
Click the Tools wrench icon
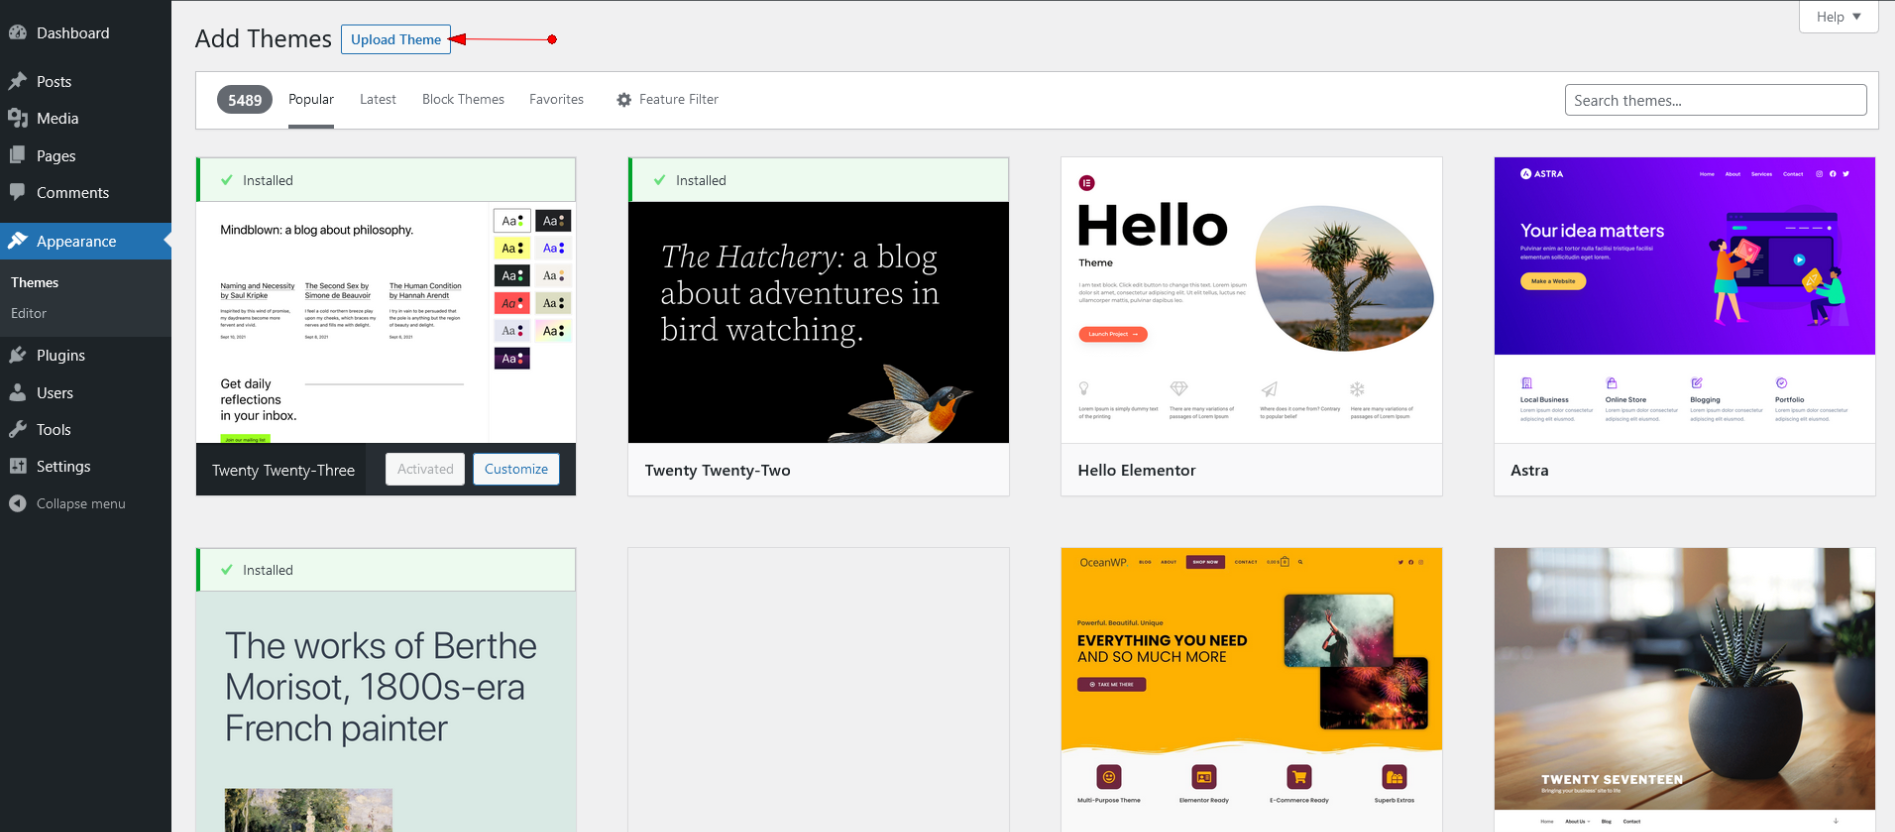pos(18,429)
